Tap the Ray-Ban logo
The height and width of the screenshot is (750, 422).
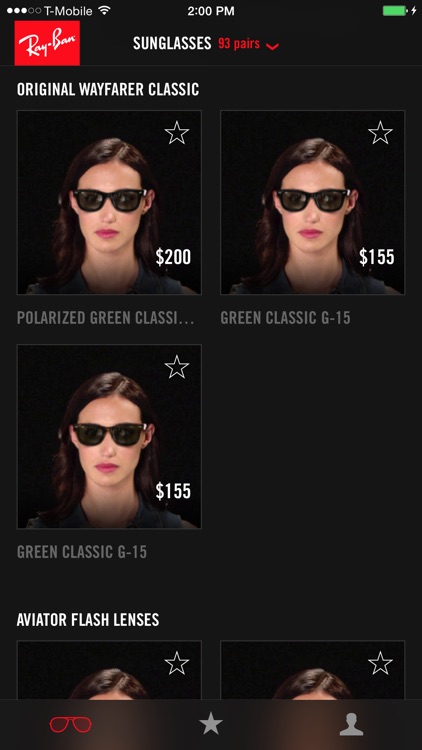47,43
